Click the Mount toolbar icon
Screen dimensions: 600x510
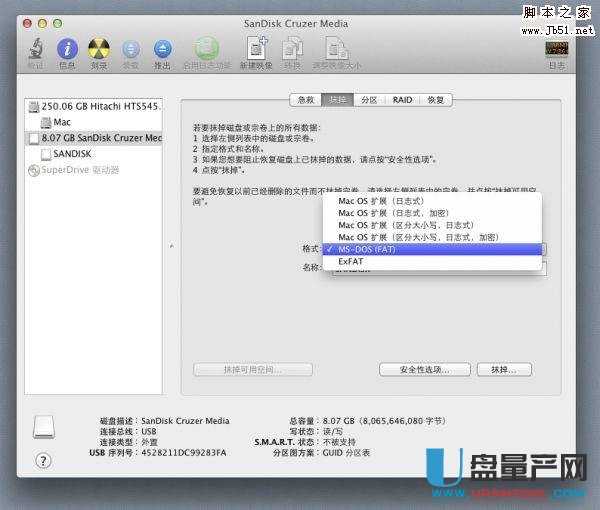pos(130,49)
